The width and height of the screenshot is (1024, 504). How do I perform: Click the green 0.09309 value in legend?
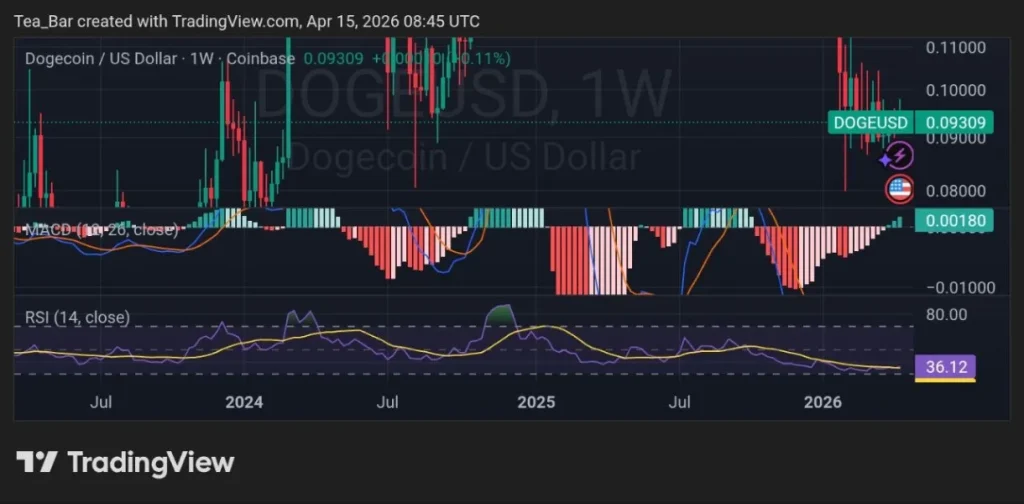[334, 59]
